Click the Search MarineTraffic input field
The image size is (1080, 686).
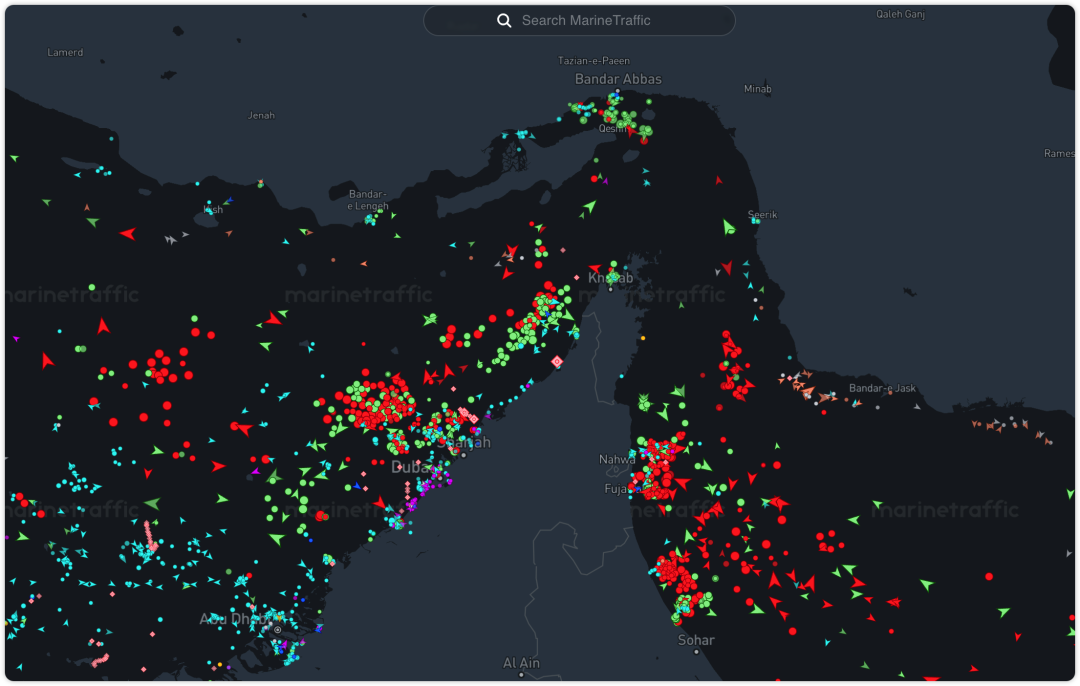pos(590,20)
